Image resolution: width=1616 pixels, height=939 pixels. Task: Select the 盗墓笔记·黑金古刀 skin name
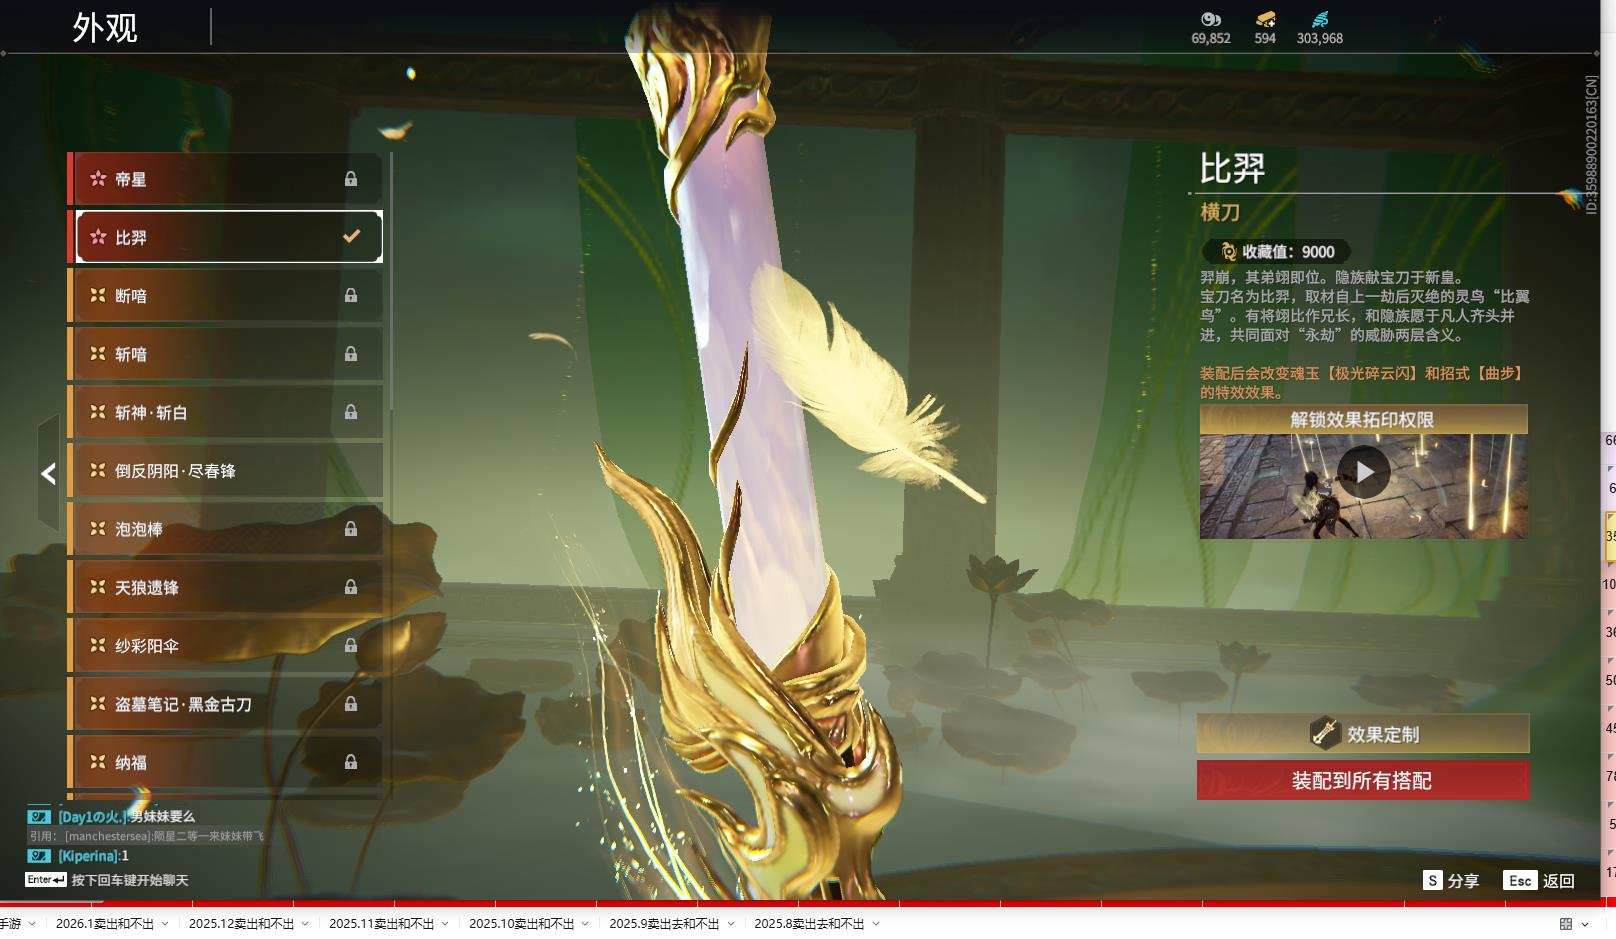click(183, 704)
